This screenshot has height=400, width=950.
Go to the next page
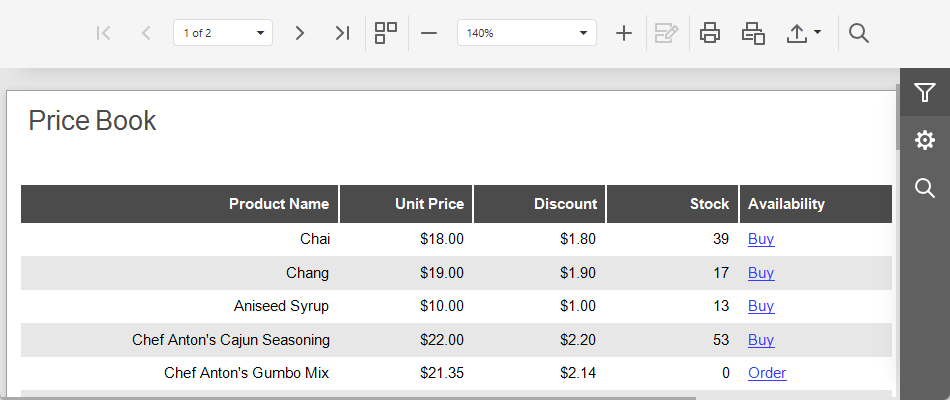point(299,33)
